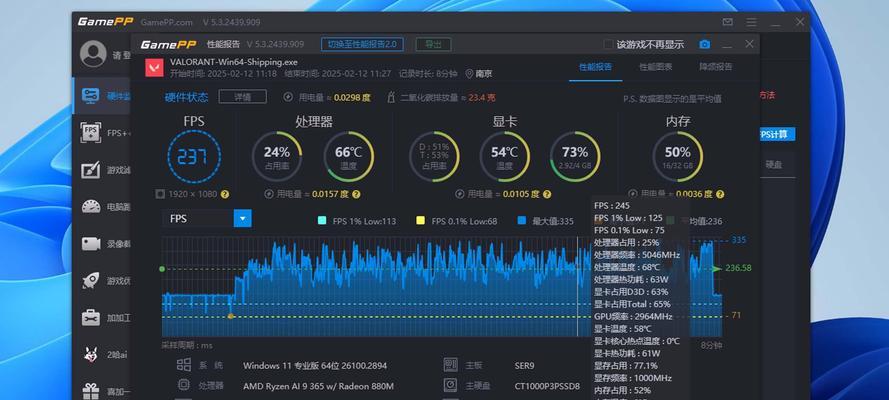The width and height of the screenshot is (889, 400).
Task: Switch to the 性能图表 tab
Action: pyautogui.click(x=655, y=67)
